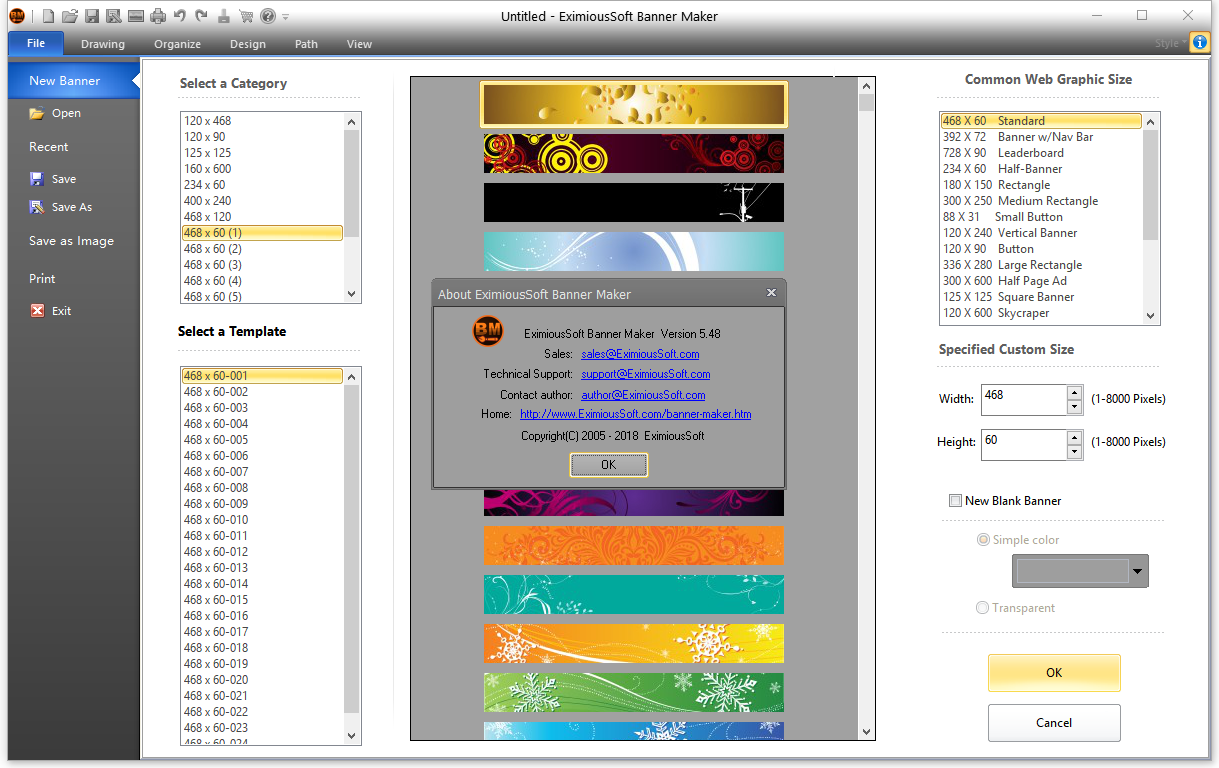Screen dimensions: 1219x768
Task: Click the down arrow of the template list scrollbar
Action: pyautogui.click(x=351, y=735)
